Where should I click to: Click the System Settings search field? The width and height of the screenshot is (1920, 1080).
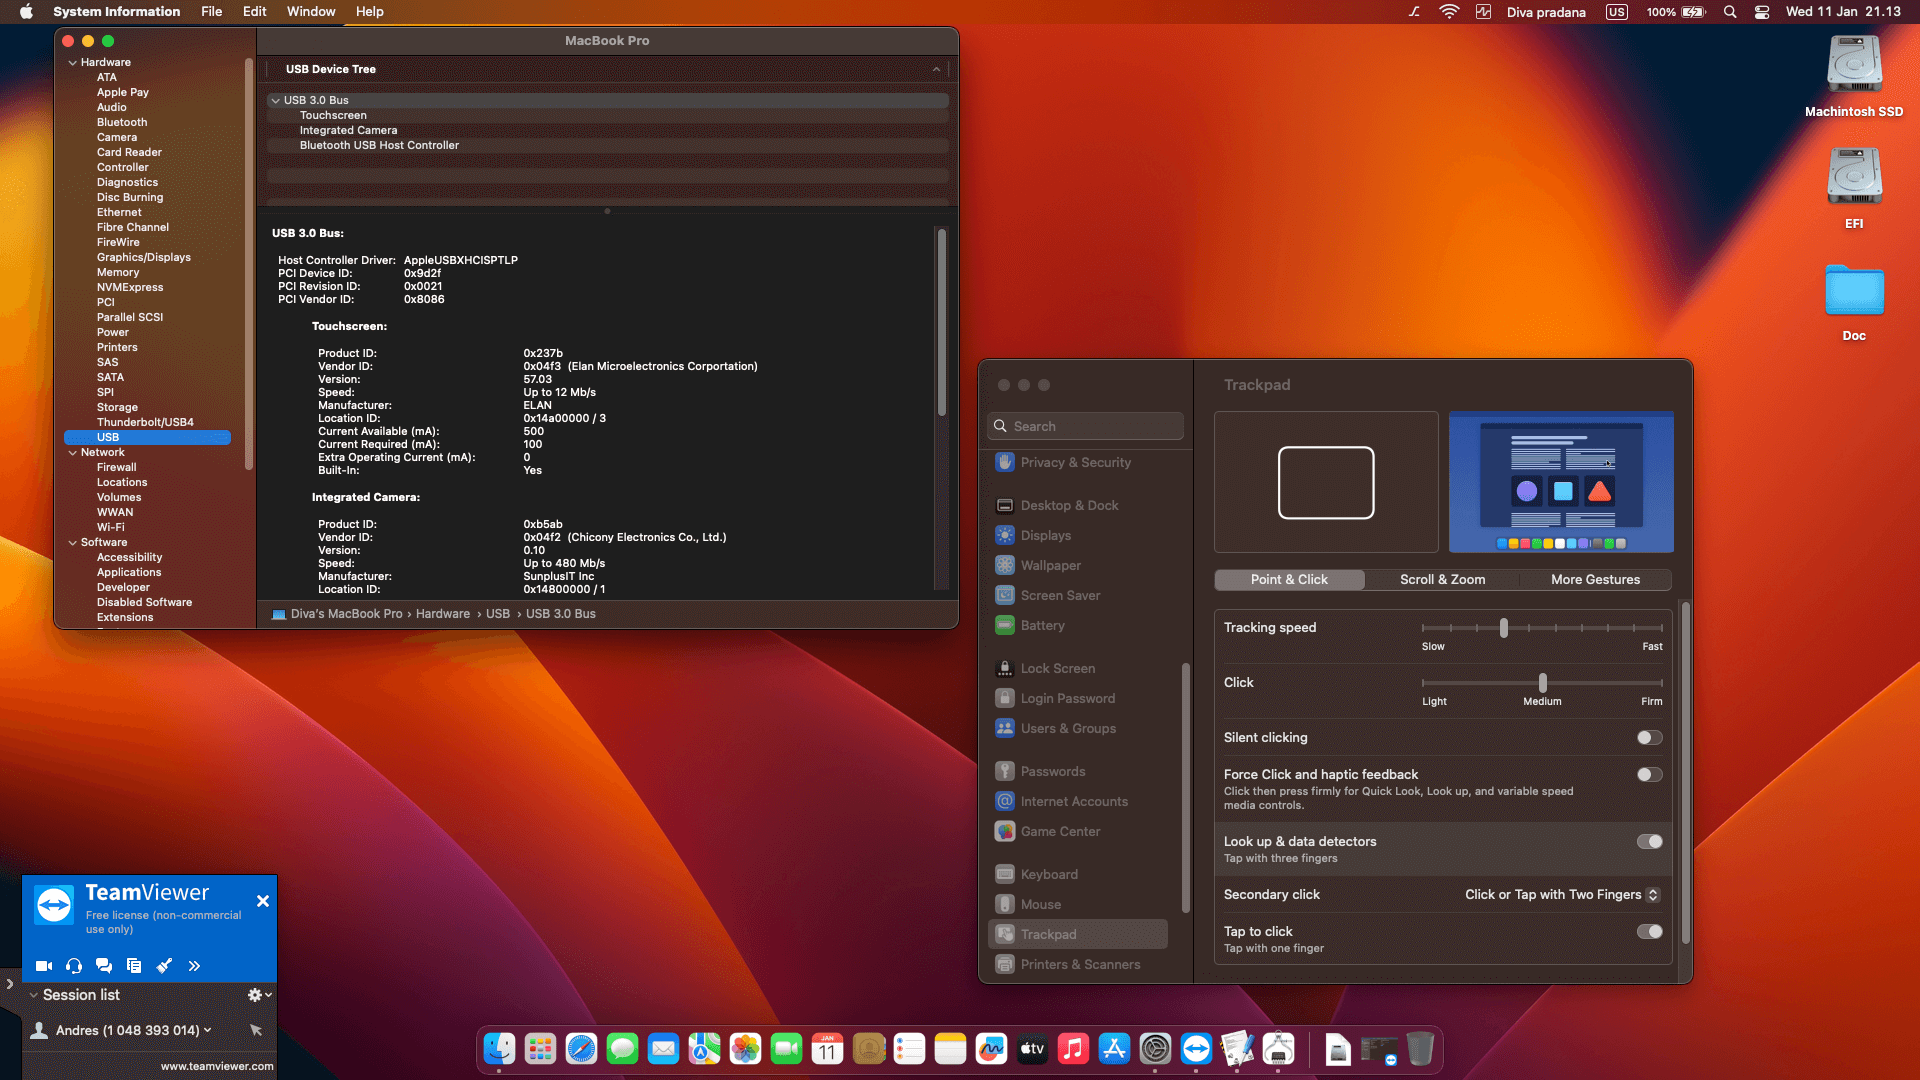1085,425
